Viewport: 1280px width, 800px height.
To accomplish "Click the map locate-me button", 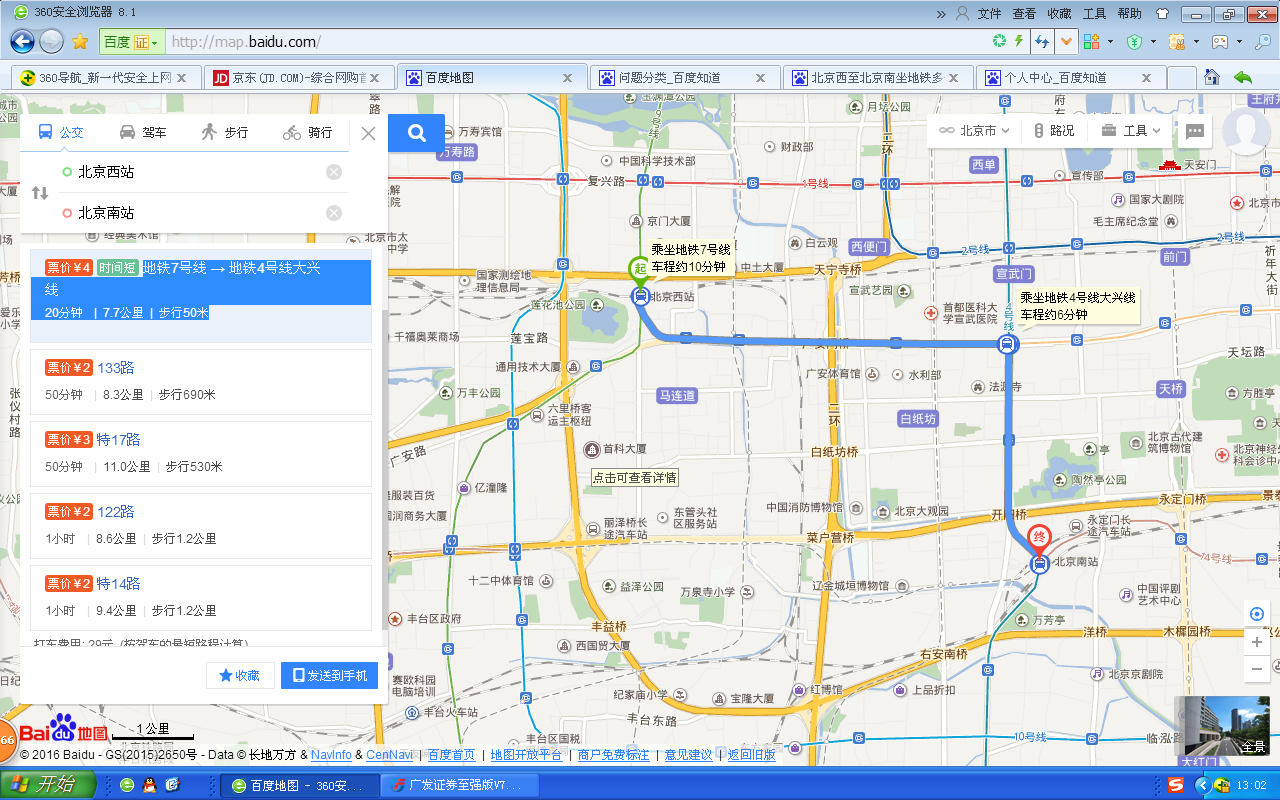I will [1257, 614].
